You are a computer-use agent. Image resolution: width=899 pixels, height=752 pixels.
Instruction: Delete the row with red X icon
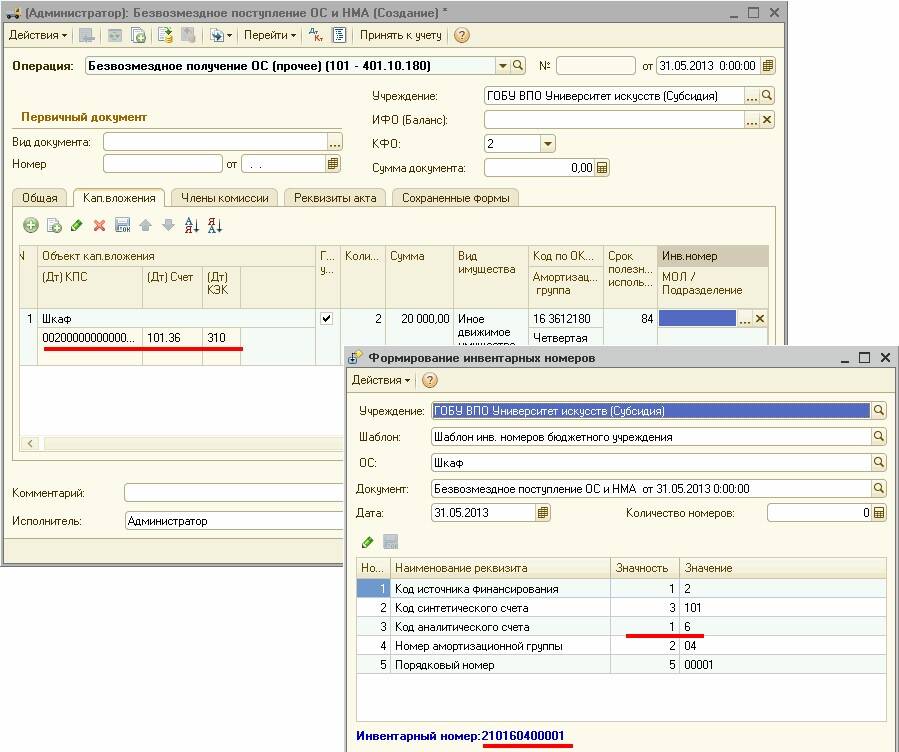[99, 225]
